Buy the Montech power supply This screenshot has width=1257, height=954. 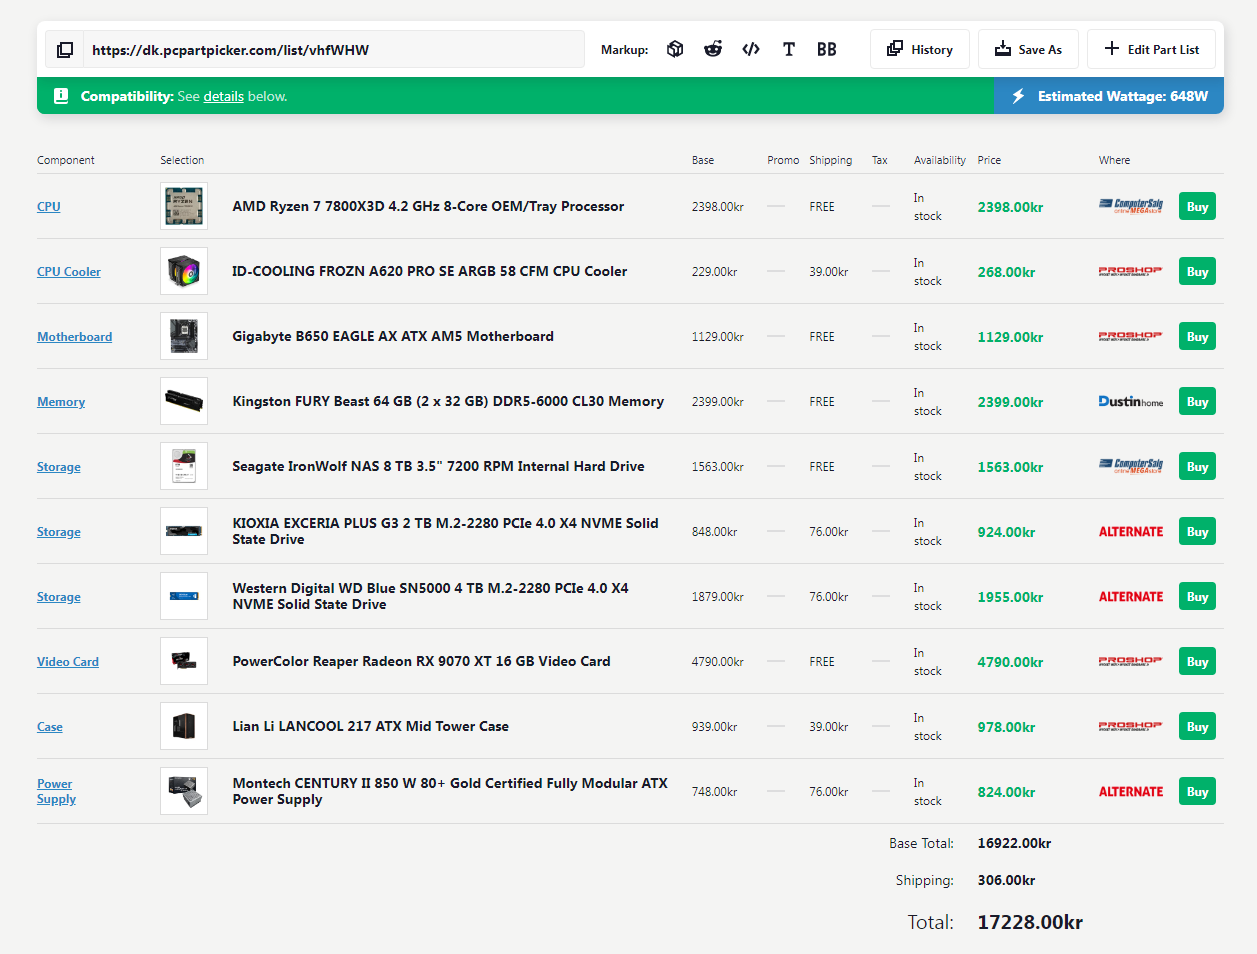[x=1197, y=791]
